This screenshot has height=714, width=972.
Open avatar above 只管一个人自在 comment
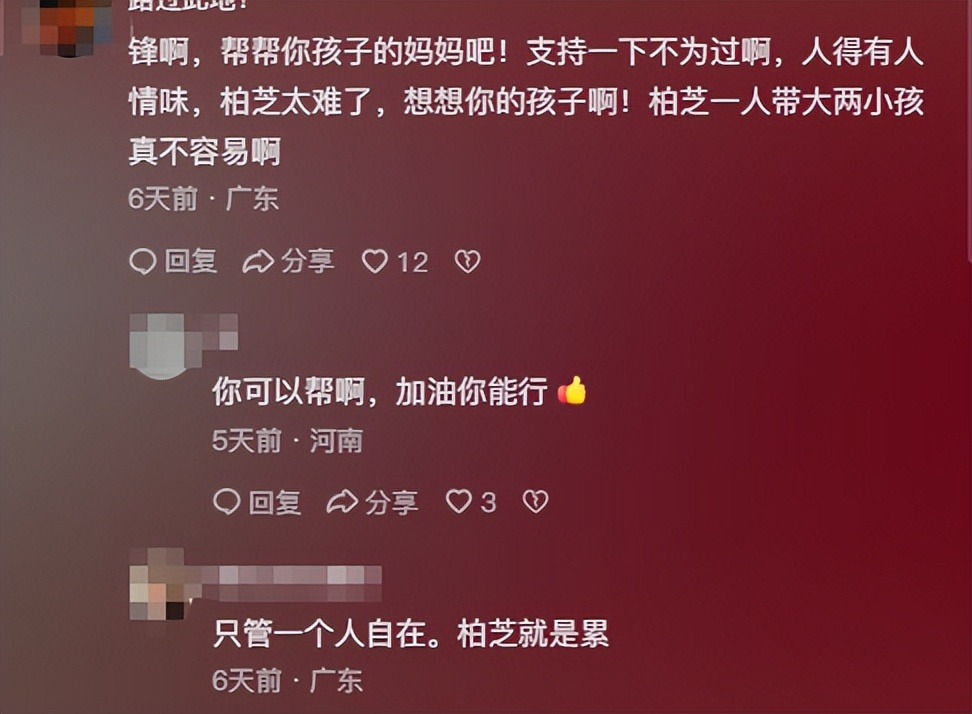pos(159,584)
